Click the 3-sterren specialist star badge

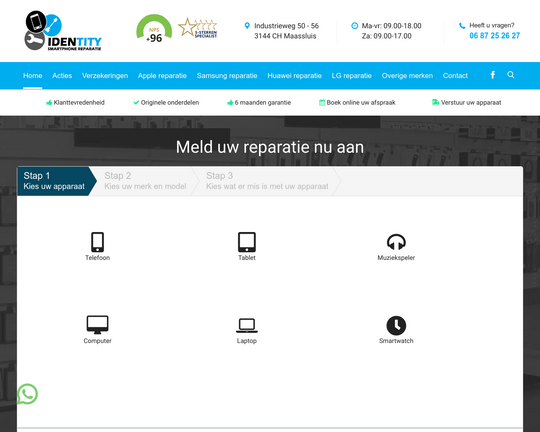[x=198, y=28]
